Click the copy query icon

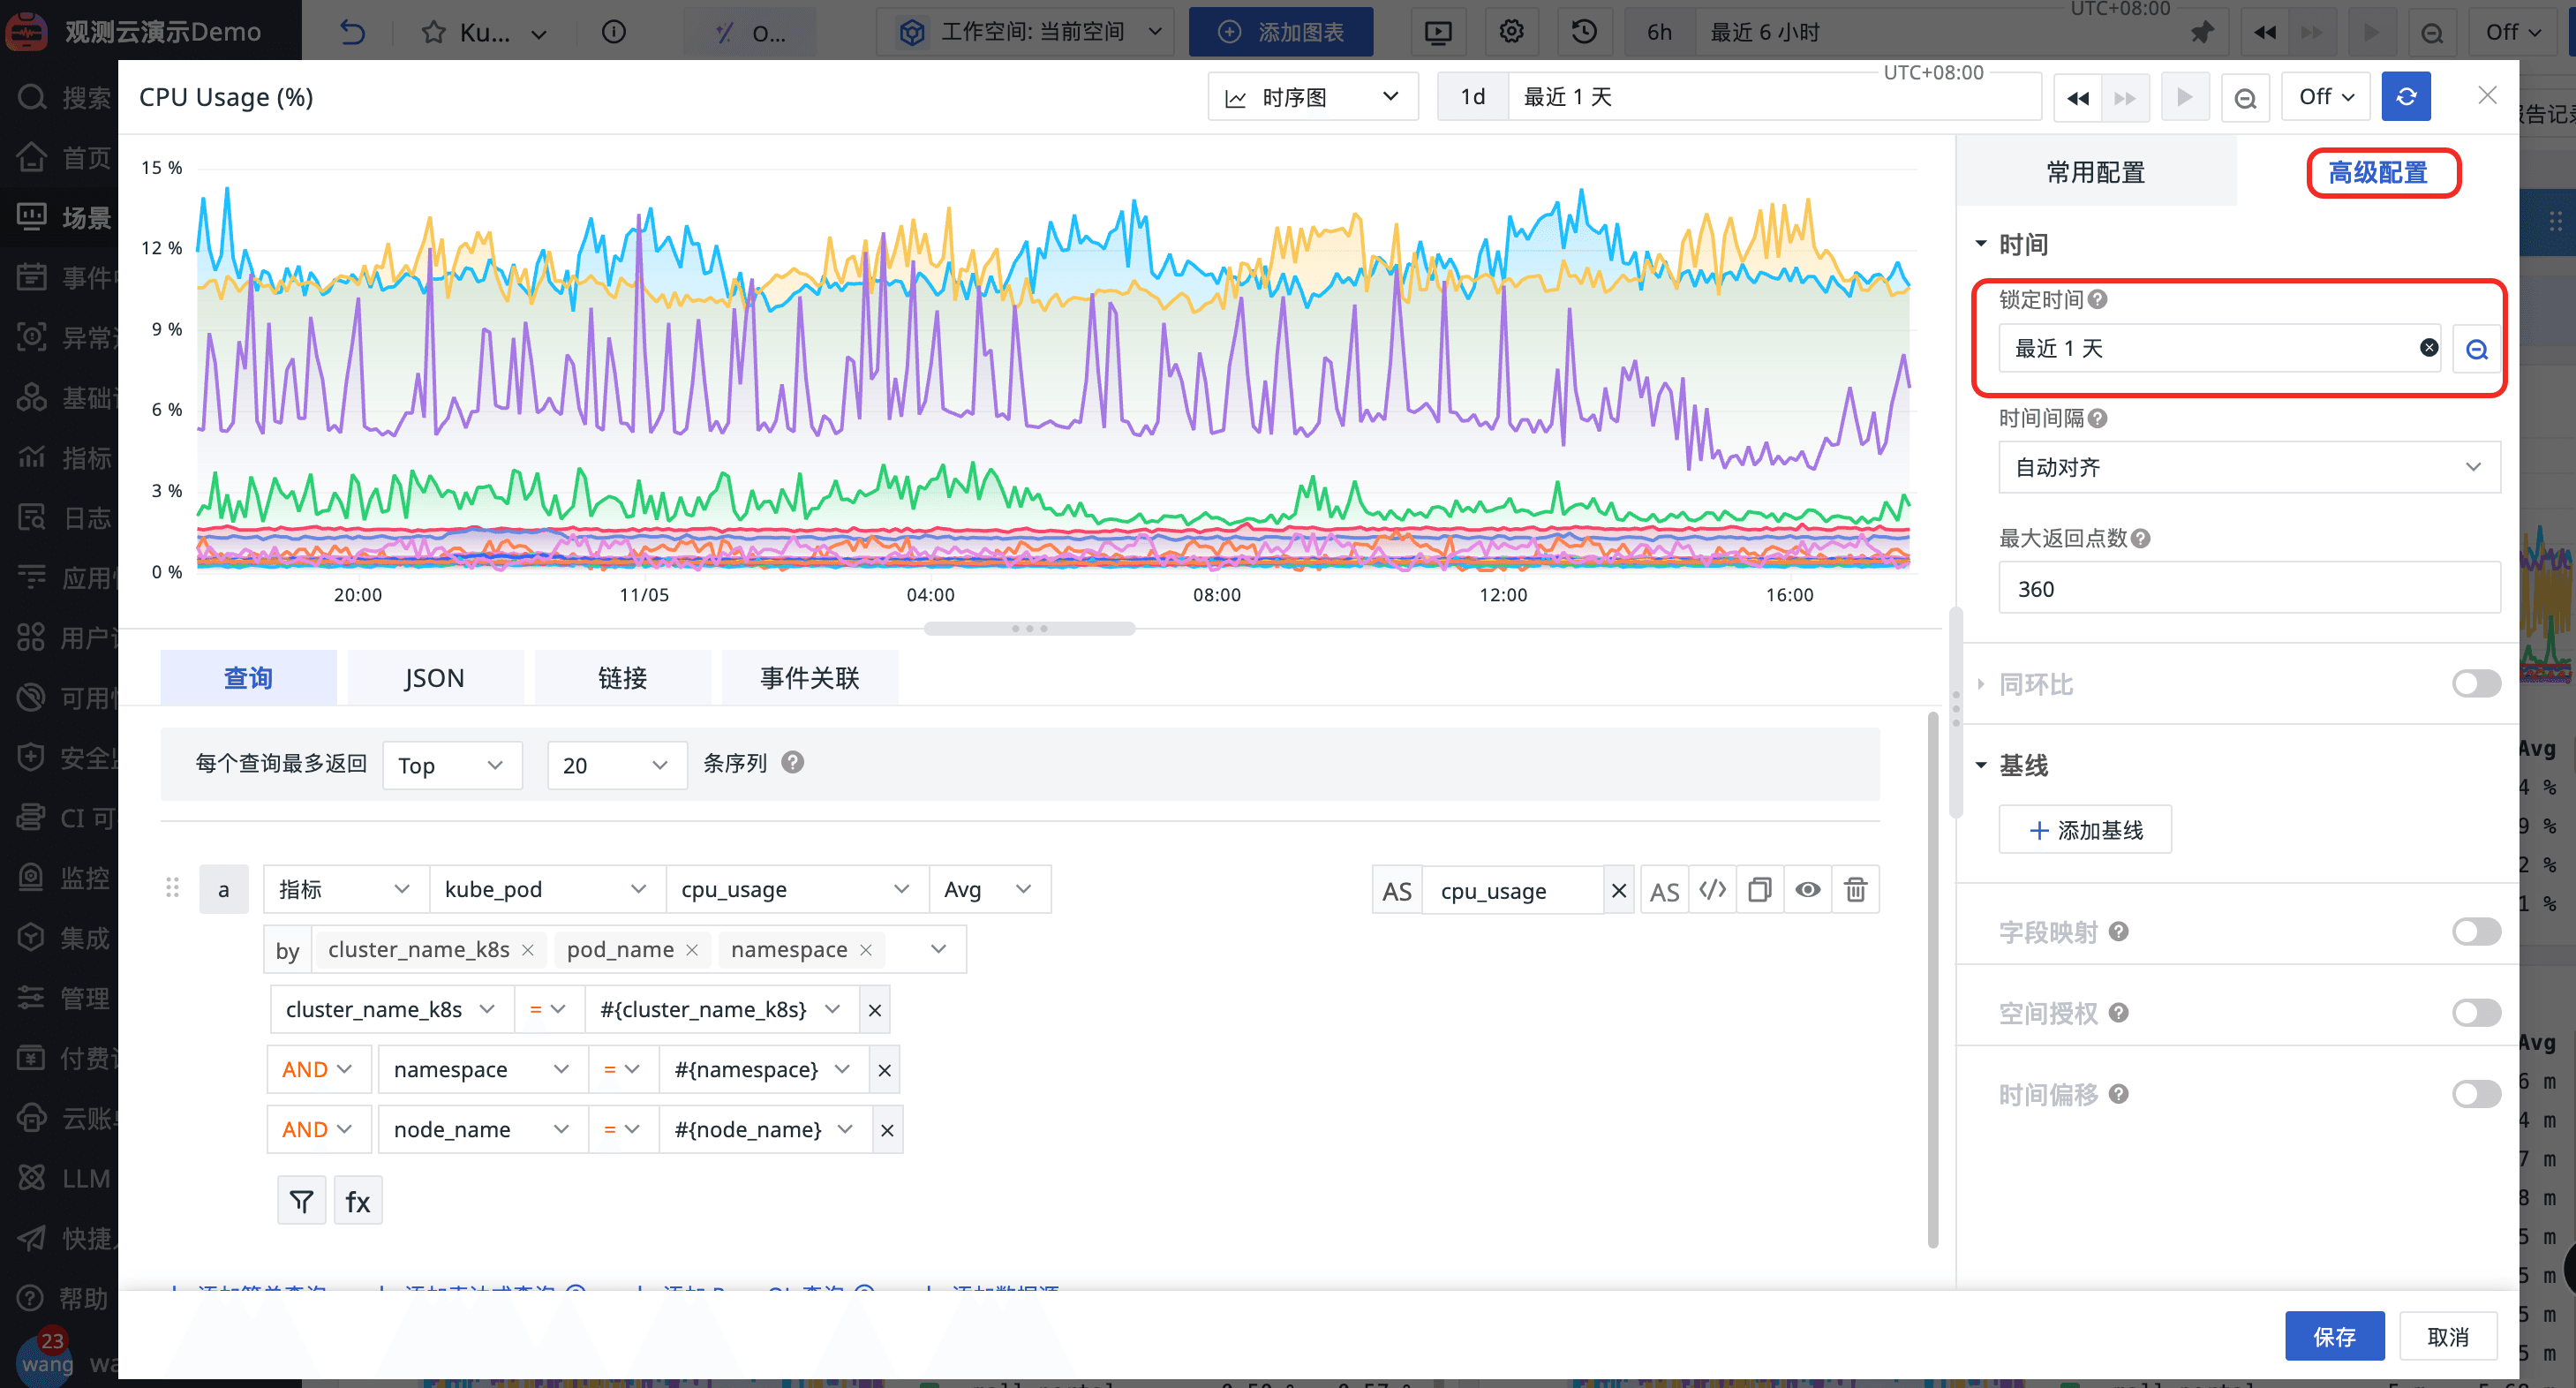coord(1759,889)
